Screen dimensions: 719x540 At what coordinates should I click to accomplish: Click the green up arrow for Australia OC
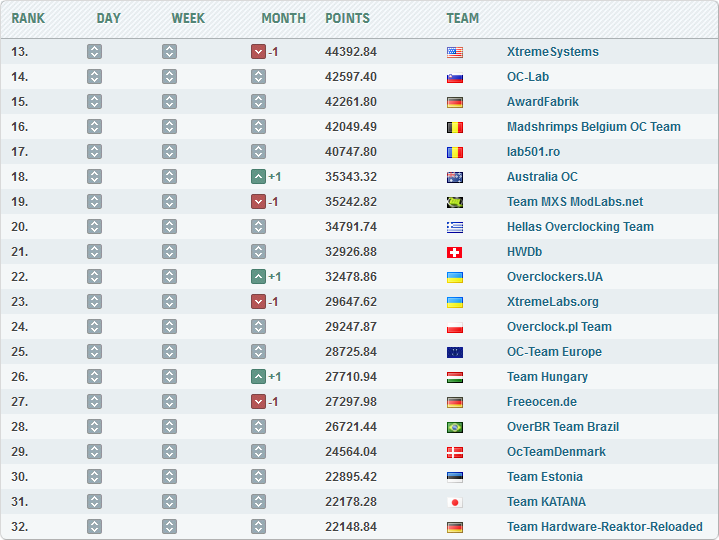[x=258, y=177]
